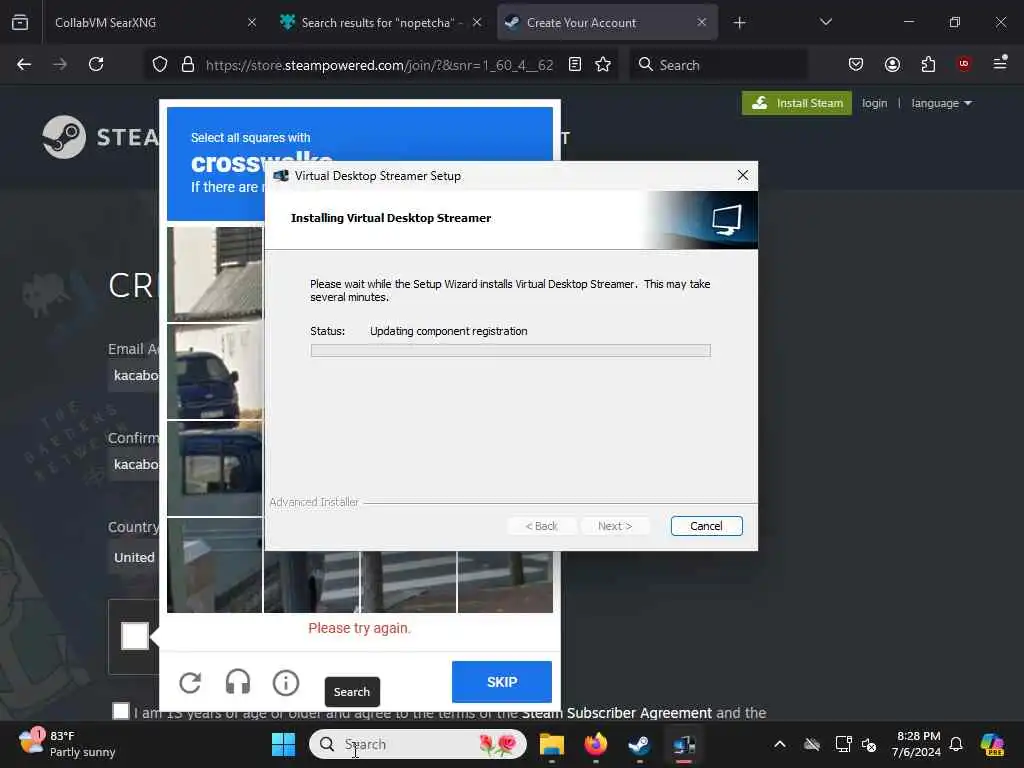Click the Steam URL address field
This screenshot has width=1024, height=768.
click(x=379, y=65)
